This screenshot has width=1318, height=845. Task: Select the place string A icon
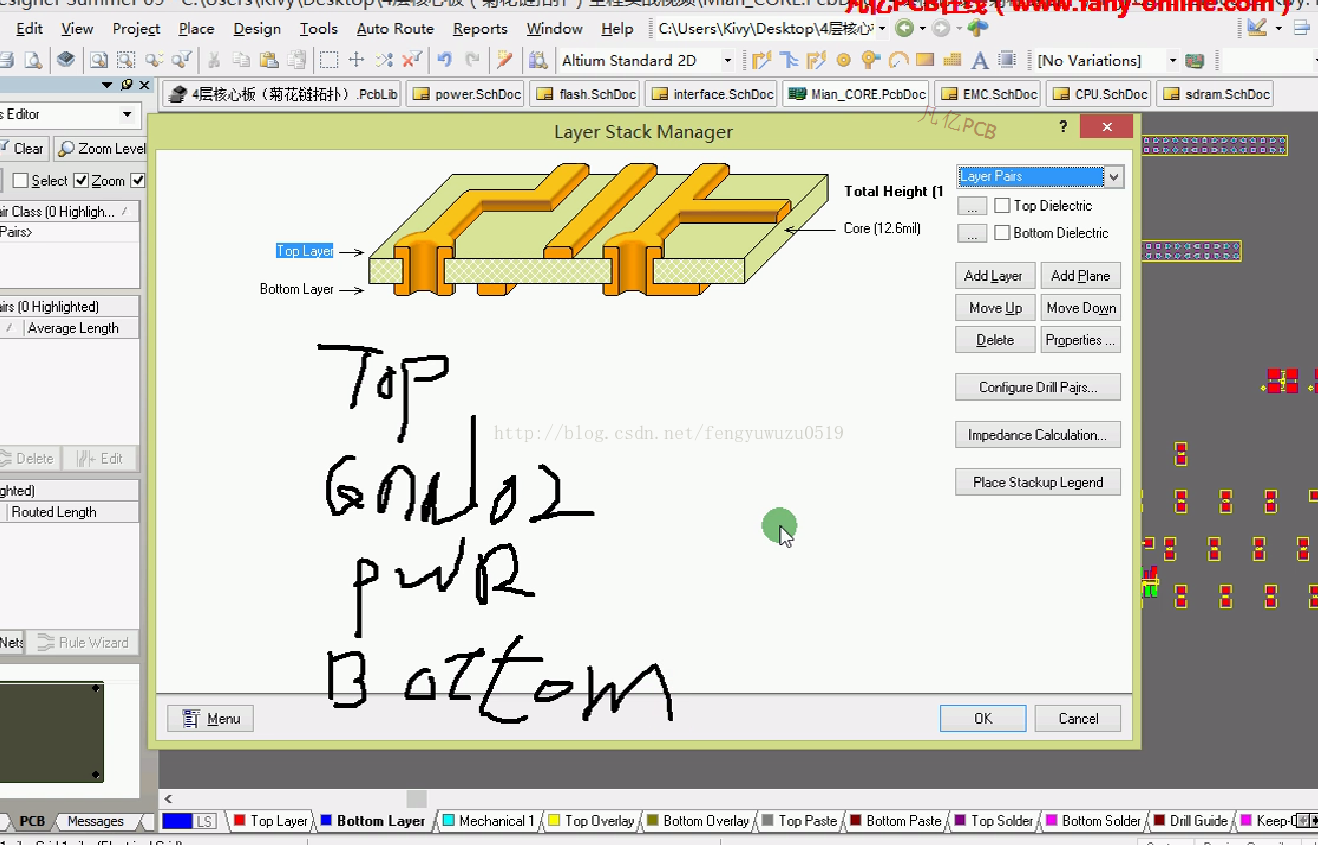pos(980,60)
